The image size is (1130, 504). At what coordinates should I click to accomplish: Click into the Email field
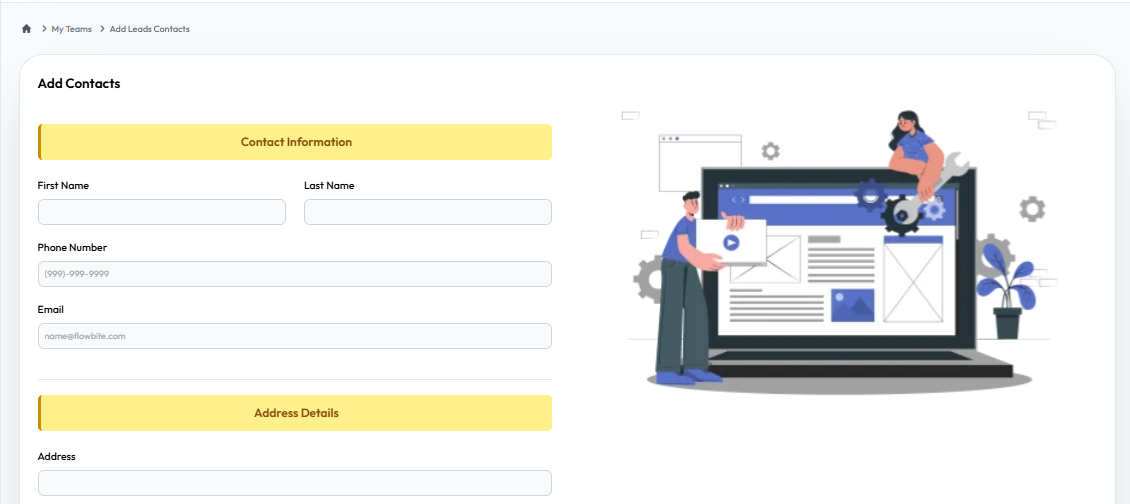295,336
